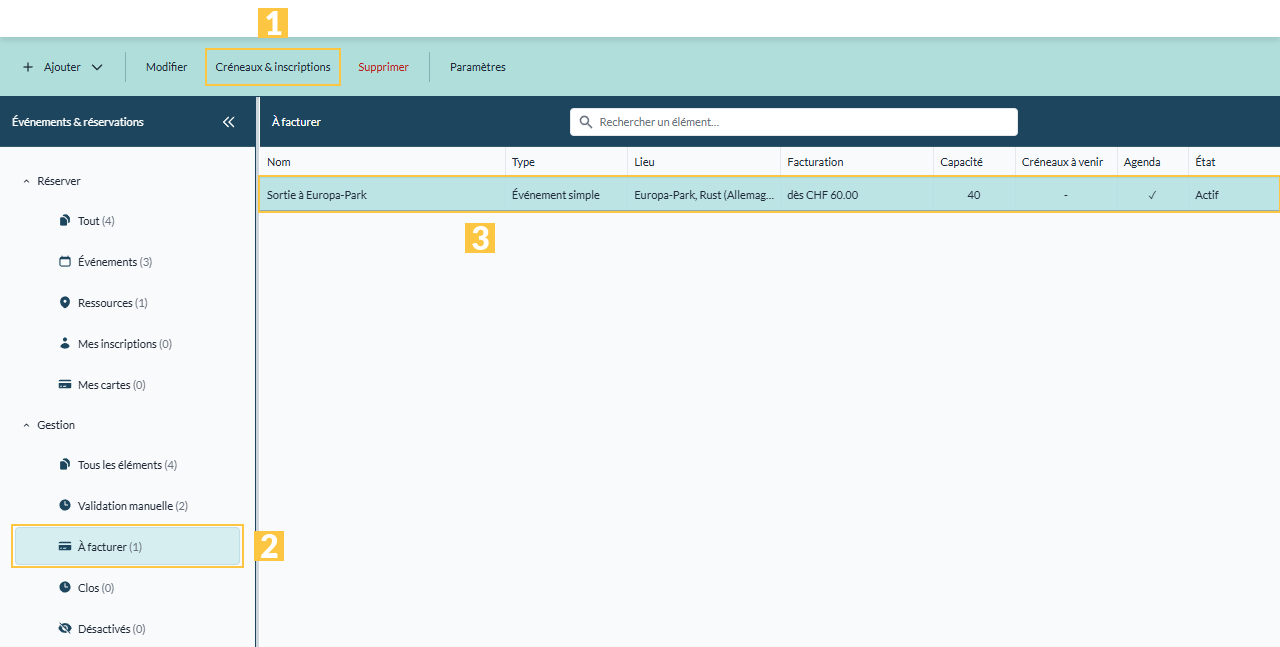This screenshot has height=647, width=1280.
Task: Sort by Créneaux à venir column header
Action: [1061, 162]
